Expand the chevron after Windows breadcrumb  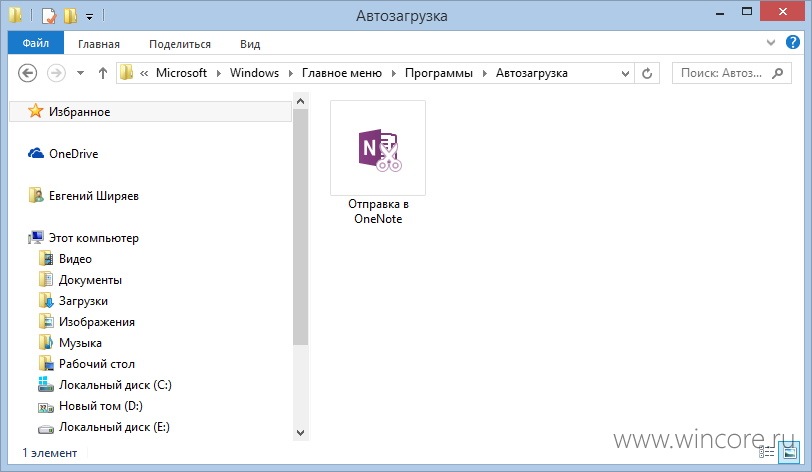(x=291, y=73)
